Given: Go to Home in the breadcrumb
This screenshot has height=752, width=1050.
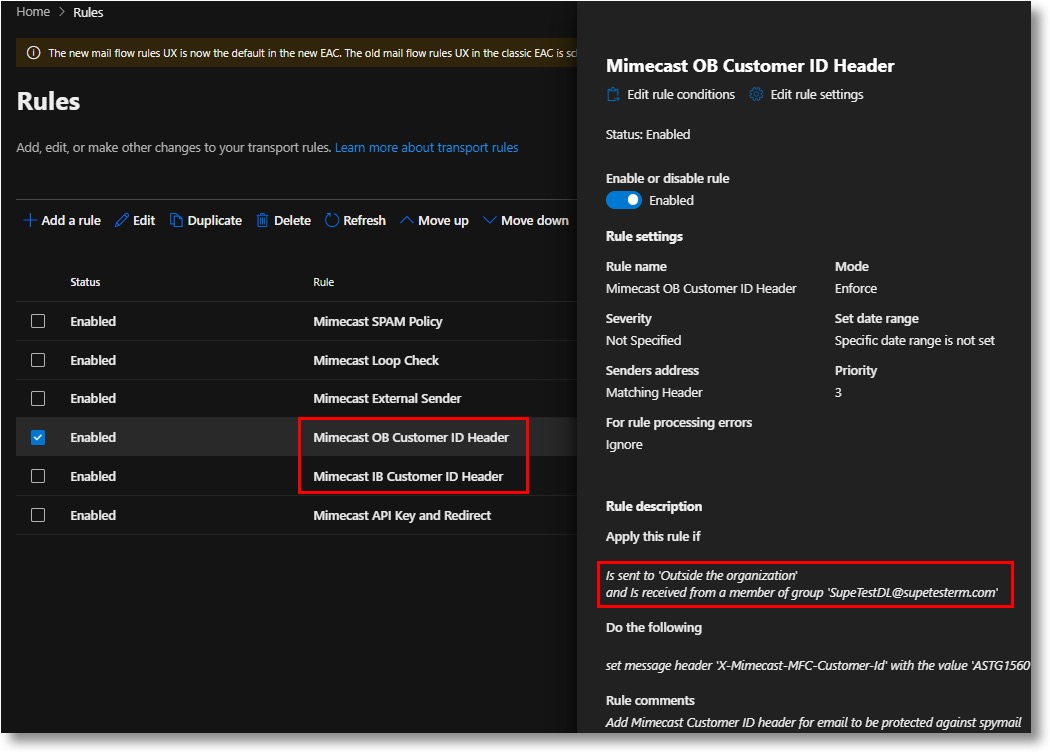Looking at the screenshot, I should click(33, 12).
